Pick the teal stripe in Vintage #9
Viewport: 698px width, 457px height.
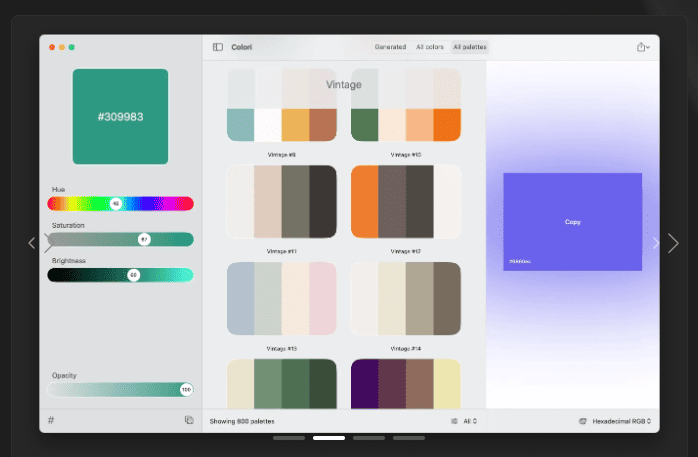[x=240, y=125]
